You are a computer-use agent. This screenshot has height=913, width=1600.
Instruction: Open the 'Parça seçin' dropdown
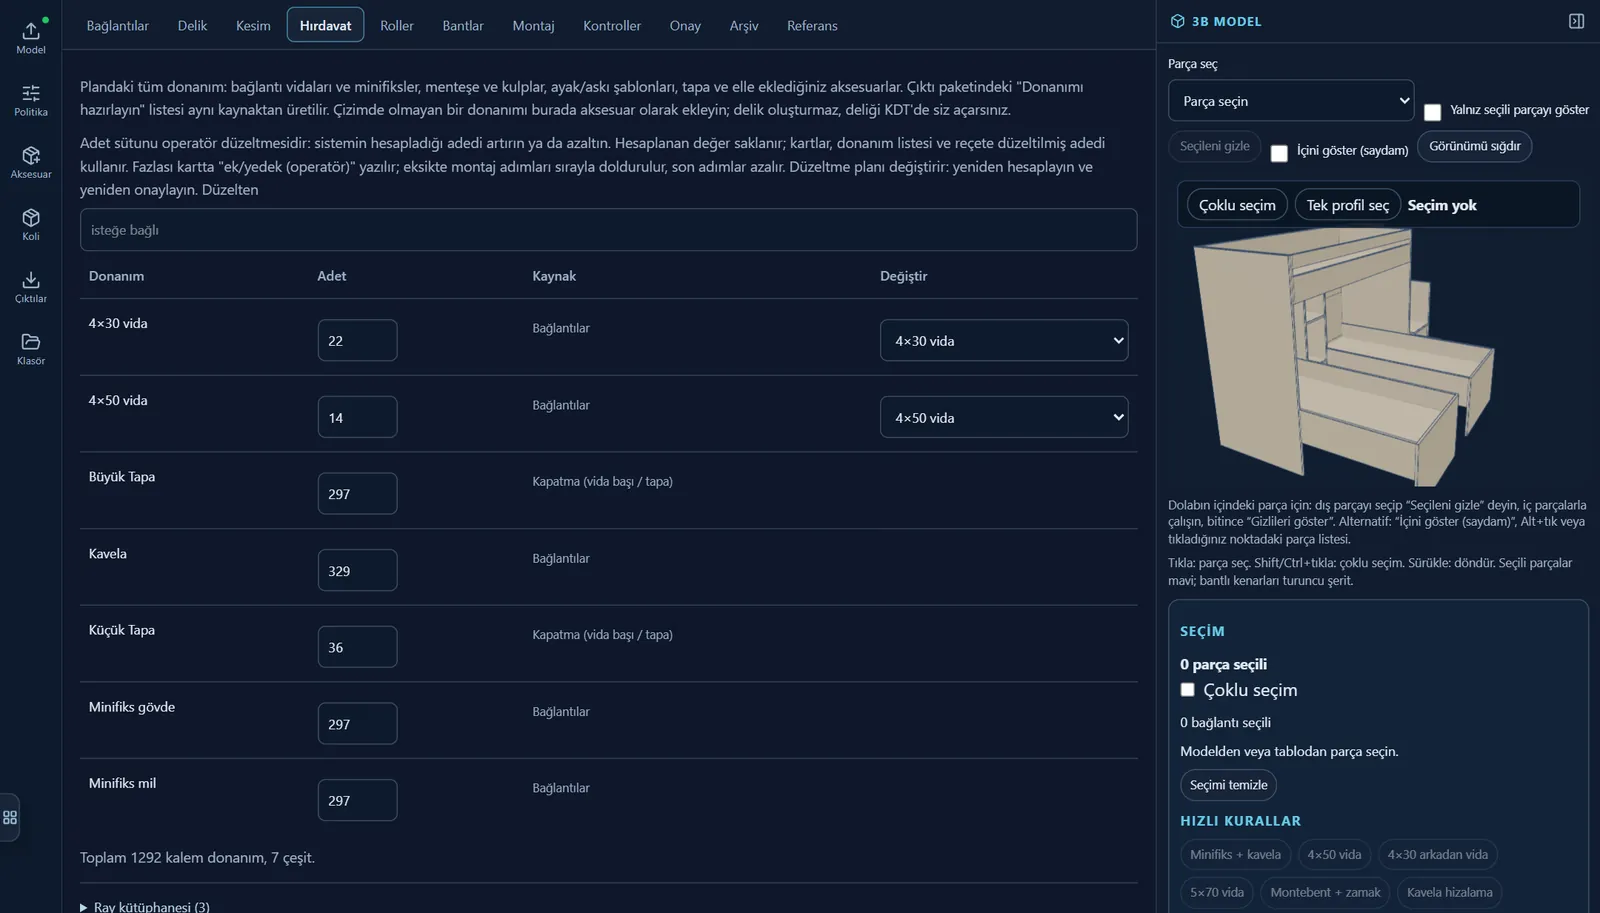(x=1291, y=101)
